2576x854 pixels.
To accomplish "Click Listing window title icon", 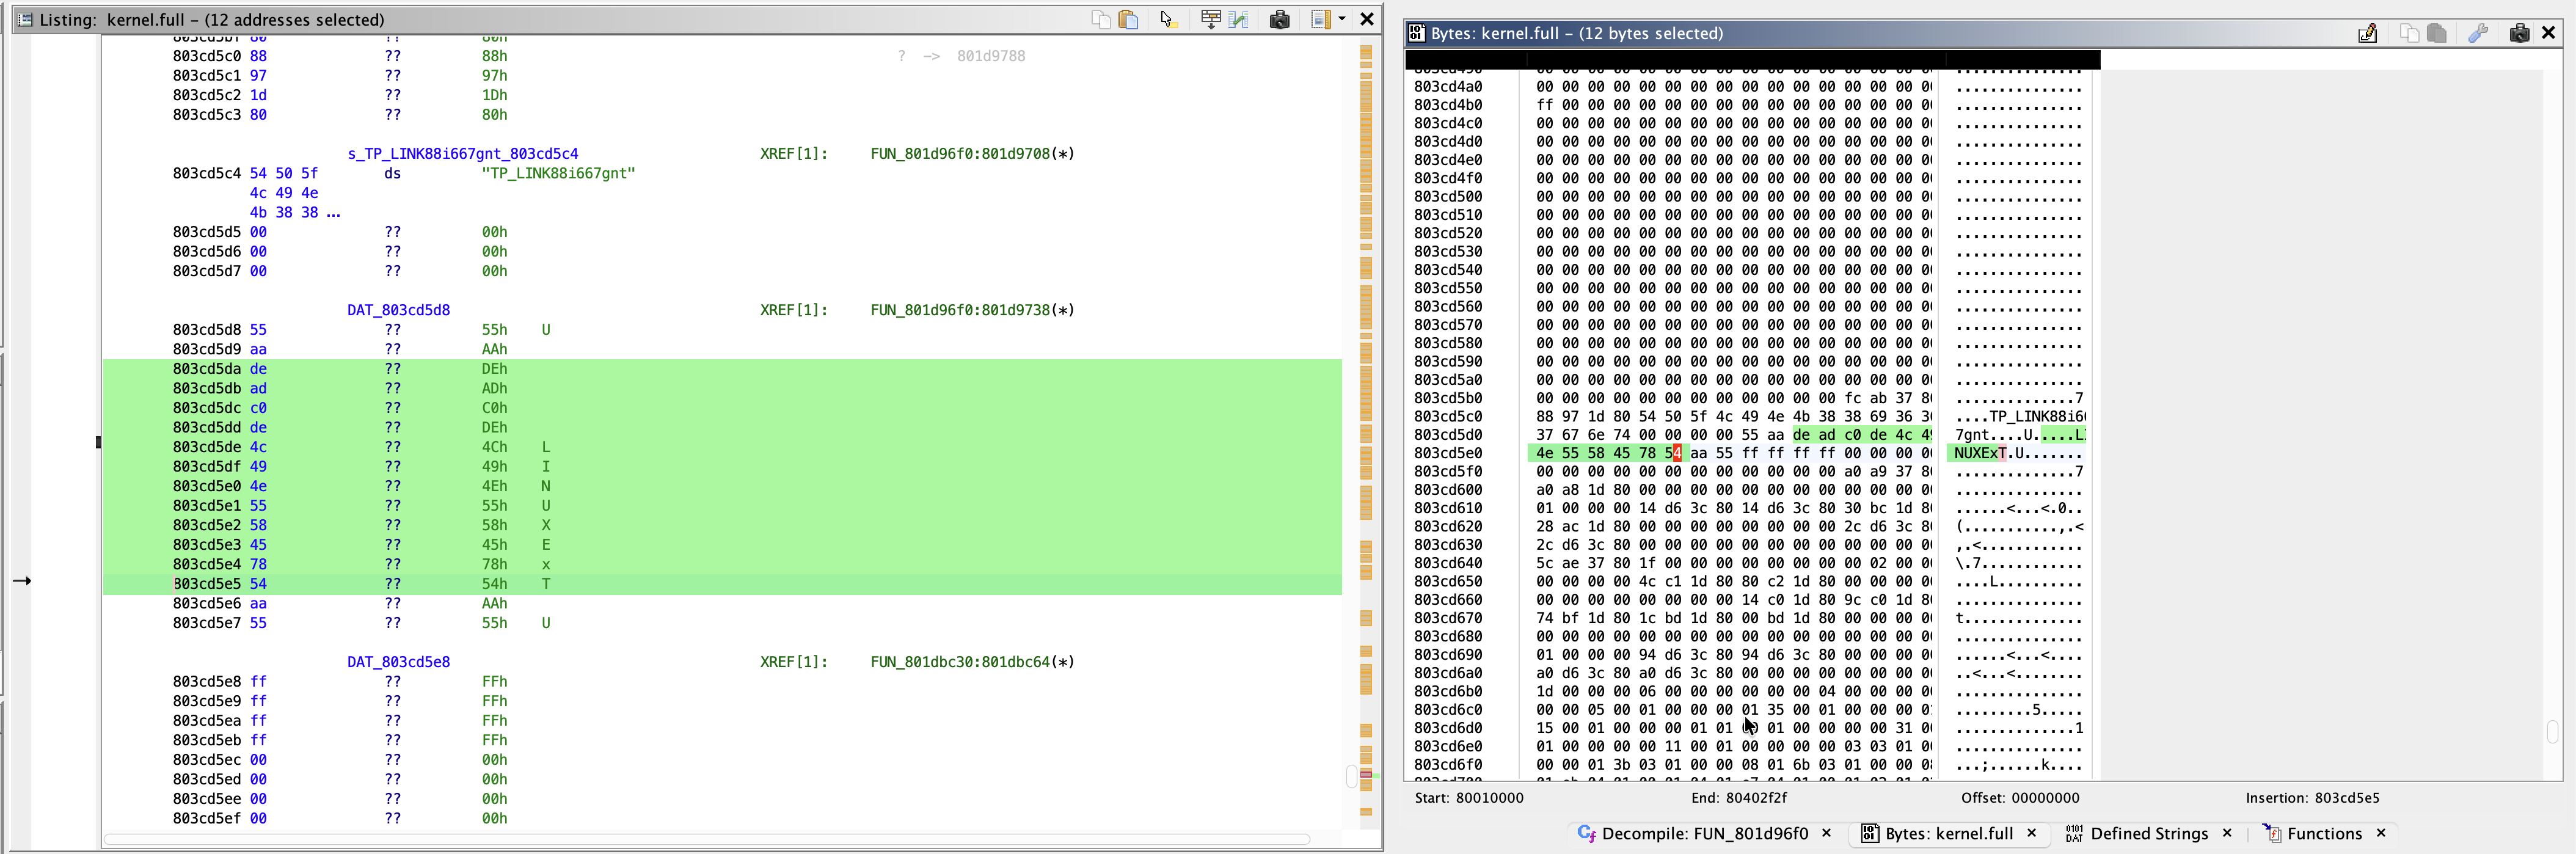I will pyautogui.click(x=26, y=19).
